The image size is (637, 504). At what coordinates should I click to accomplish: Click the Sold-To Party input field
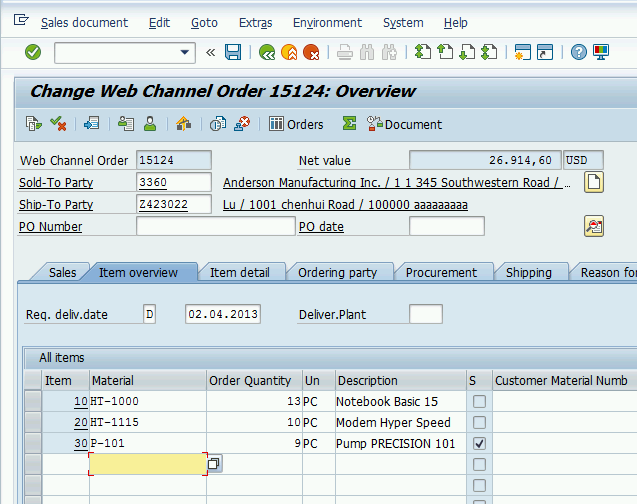(174, 182)
